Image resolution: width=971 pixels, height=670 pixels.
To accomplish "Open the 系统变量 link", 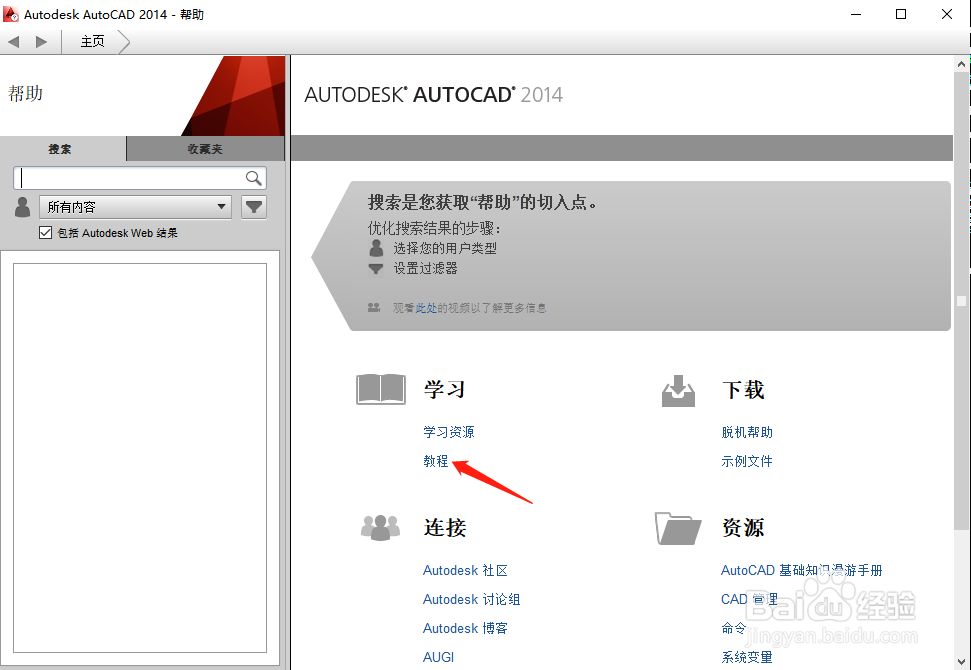I will coord(747,658).
